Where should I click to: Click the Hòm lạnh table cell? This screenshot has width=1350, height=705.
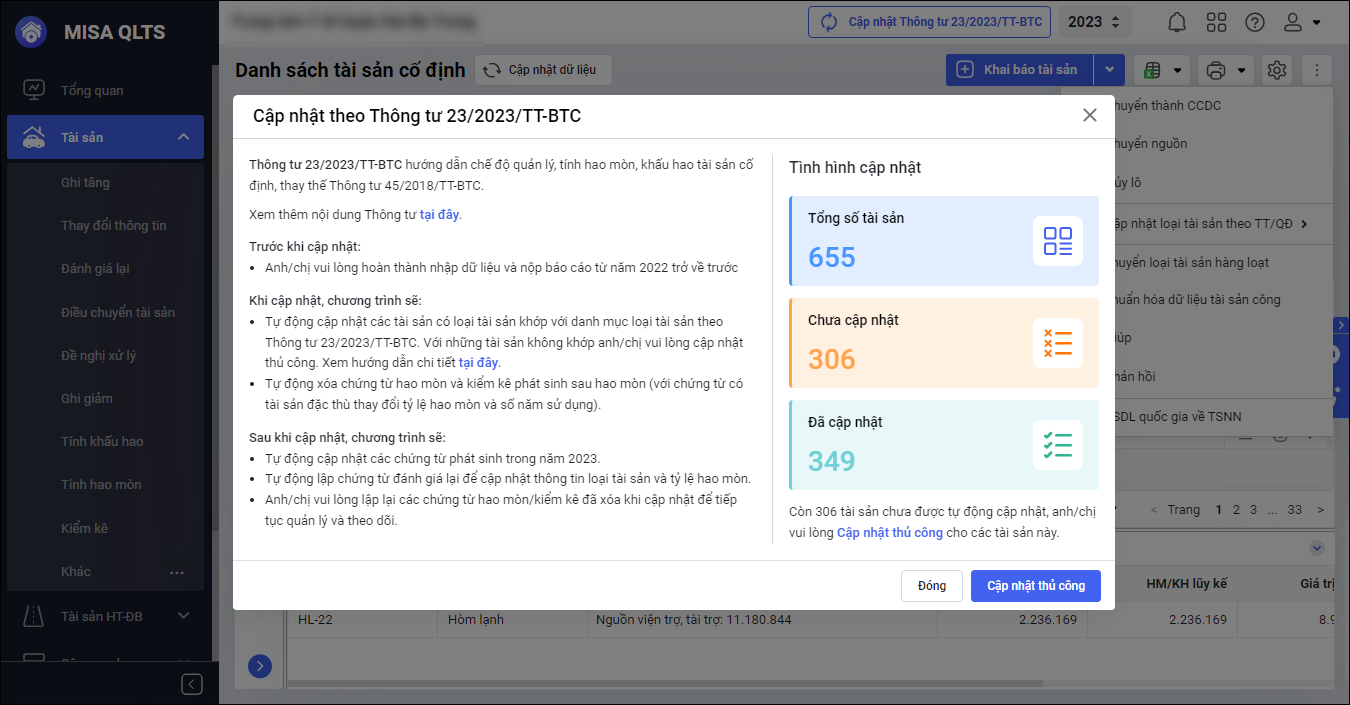click(x=512, y=620)
